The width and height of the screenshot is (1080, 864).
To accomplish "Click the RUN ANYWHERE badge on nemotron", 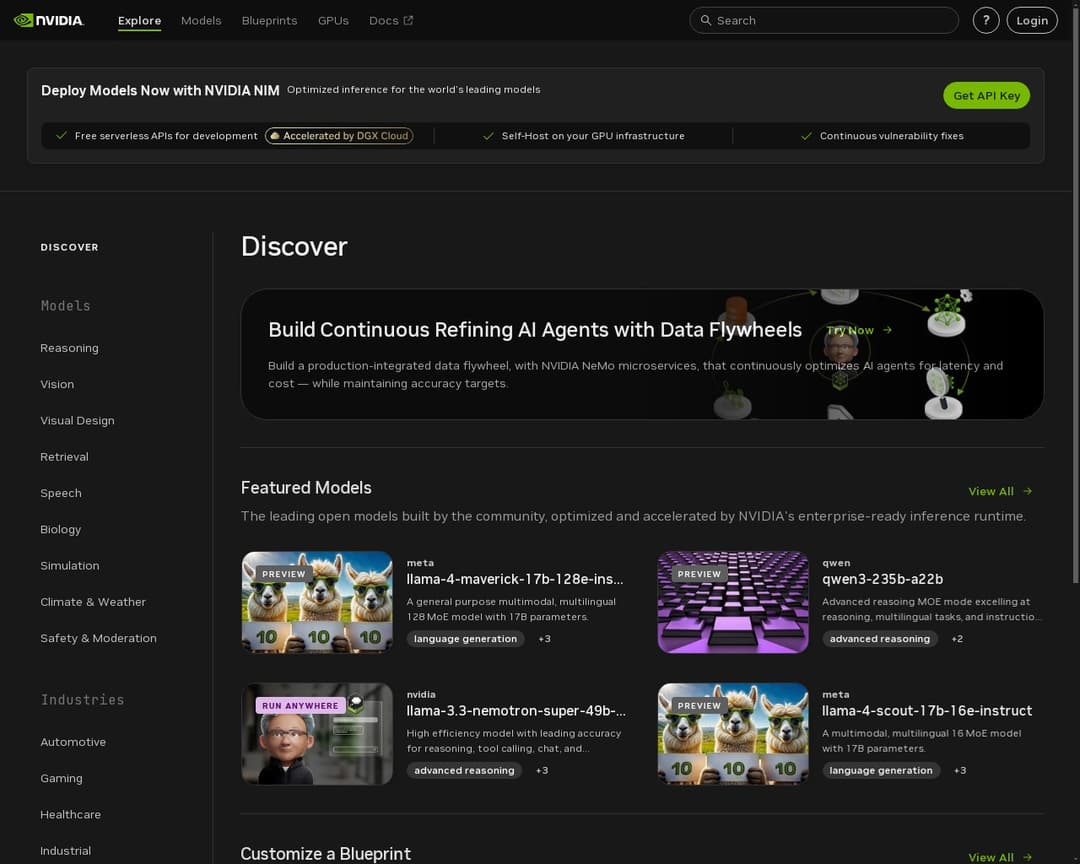I will click(300, 706).
